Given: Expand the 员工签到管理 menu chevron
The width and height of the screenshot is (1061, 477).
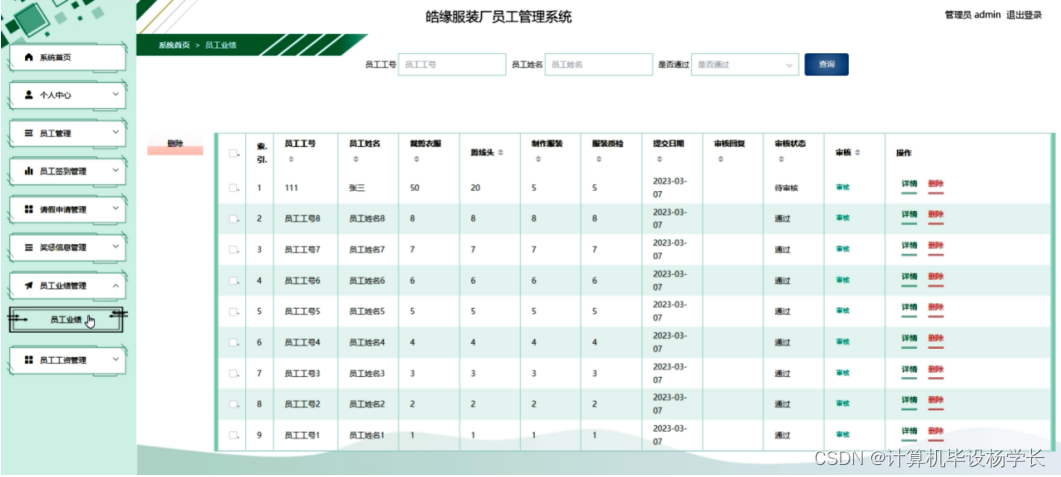Looking at the screenshot, I should pyautogui.click(x=116, y=171).
